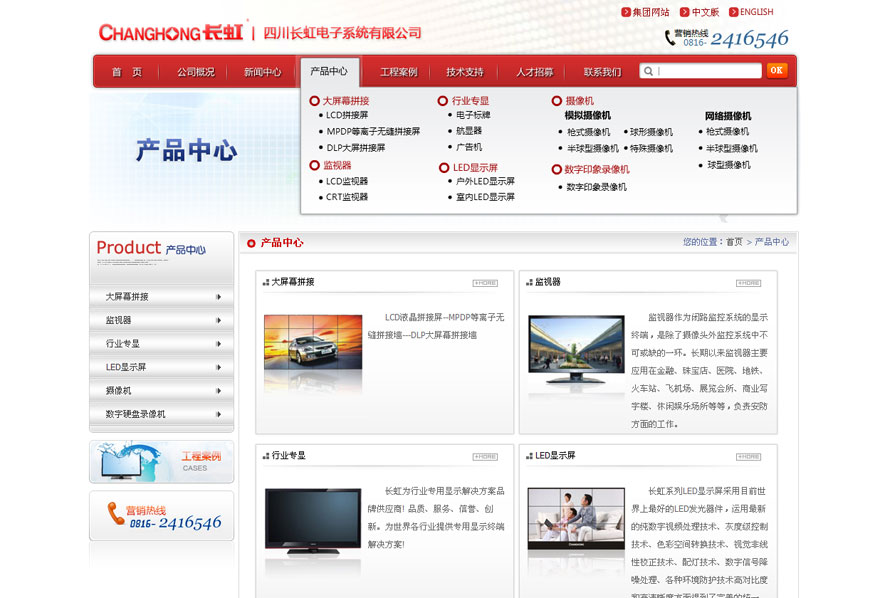Open the 集团网站 link

pos(651,12)
